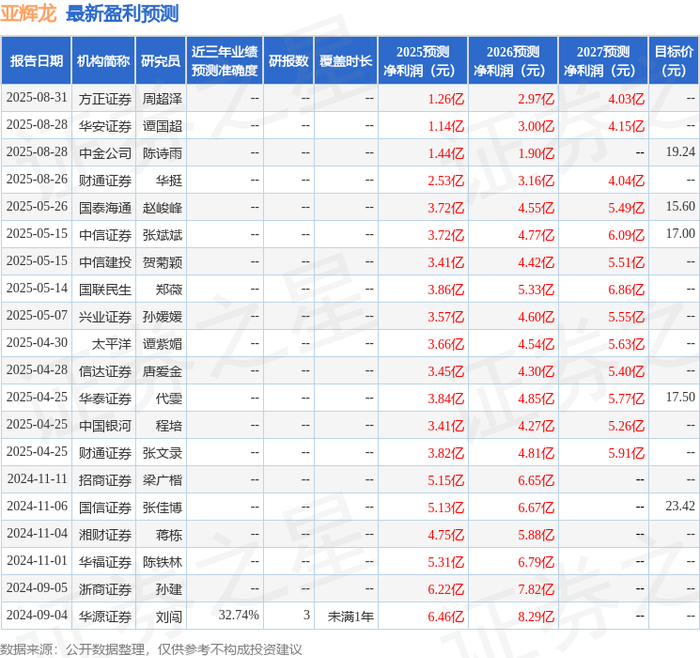Image resolution: width=700 pixels, height=658 pixels.
Task: Click the 覆盖时长 column header
Action: 346,61
